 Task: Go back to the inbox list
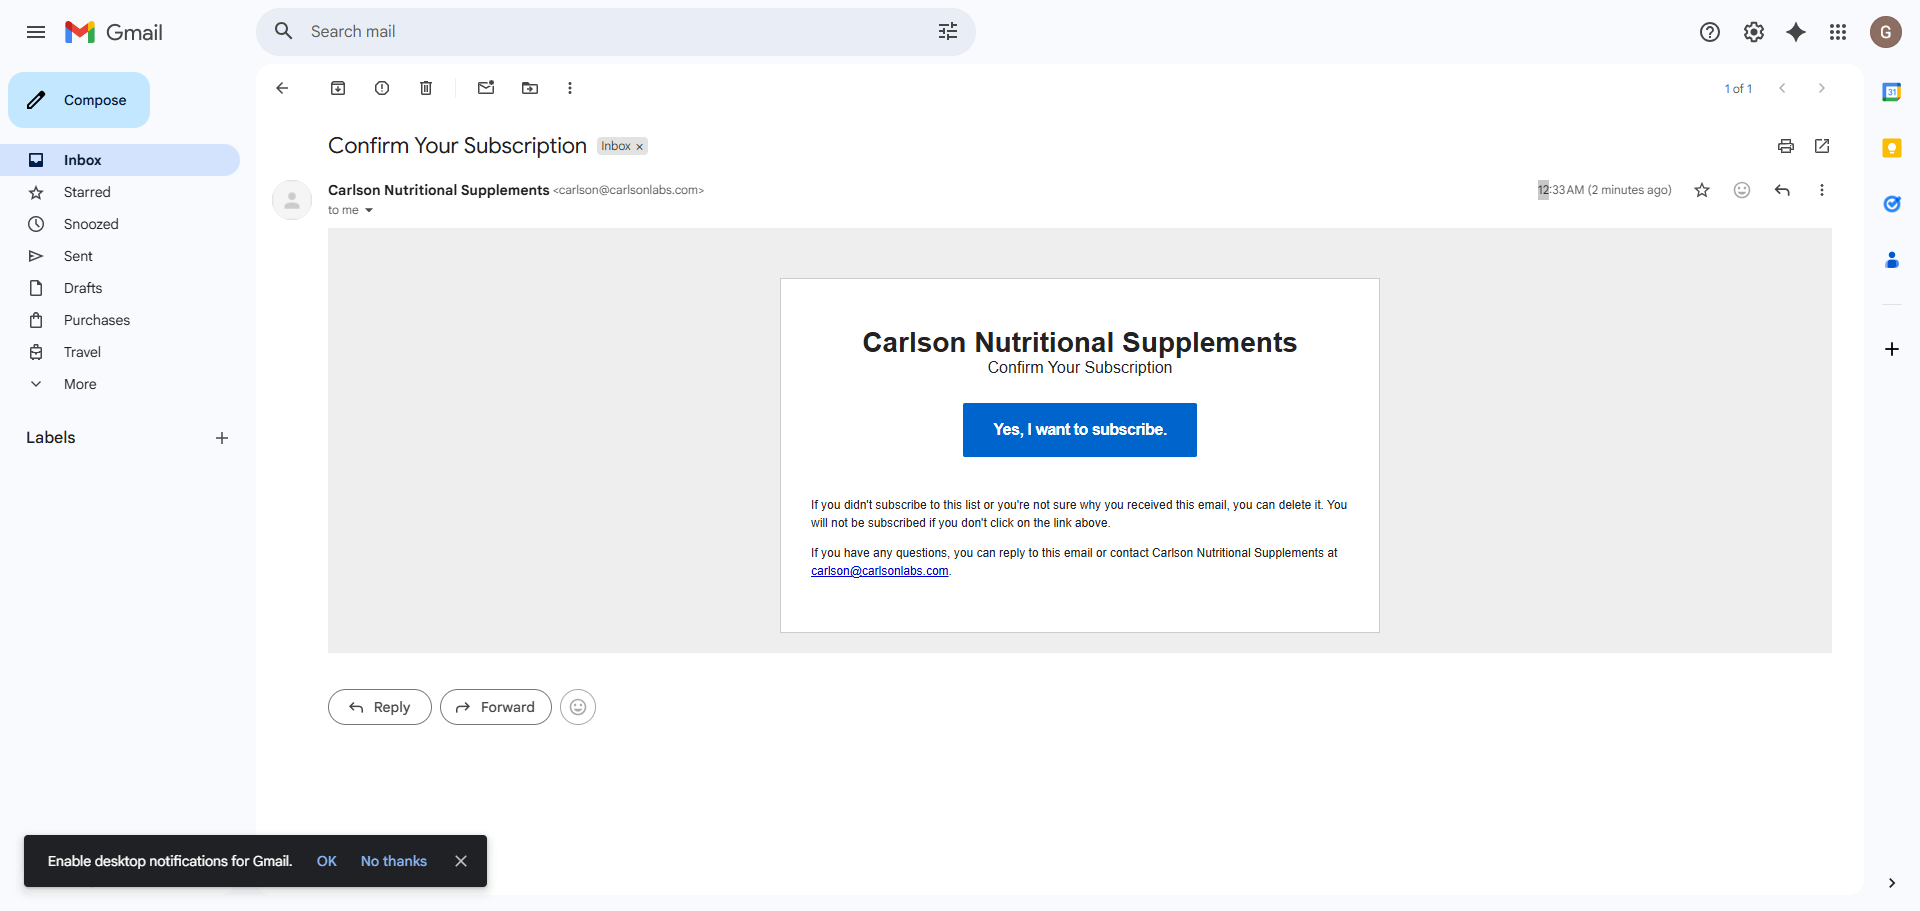pyautogui.click(x=282, y=88)
